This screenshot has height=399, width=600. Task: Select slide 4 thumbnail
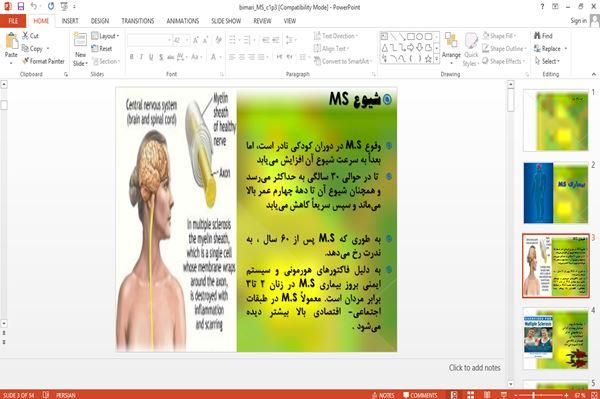pyautogui.click(x=556, y=338)
